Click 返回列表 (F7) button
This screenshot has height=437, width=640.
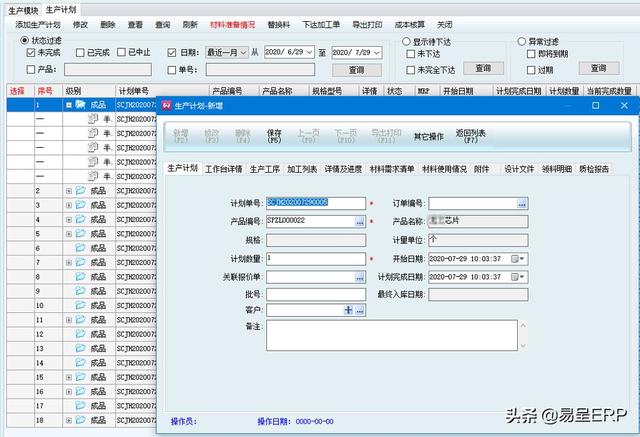(471, 136)
